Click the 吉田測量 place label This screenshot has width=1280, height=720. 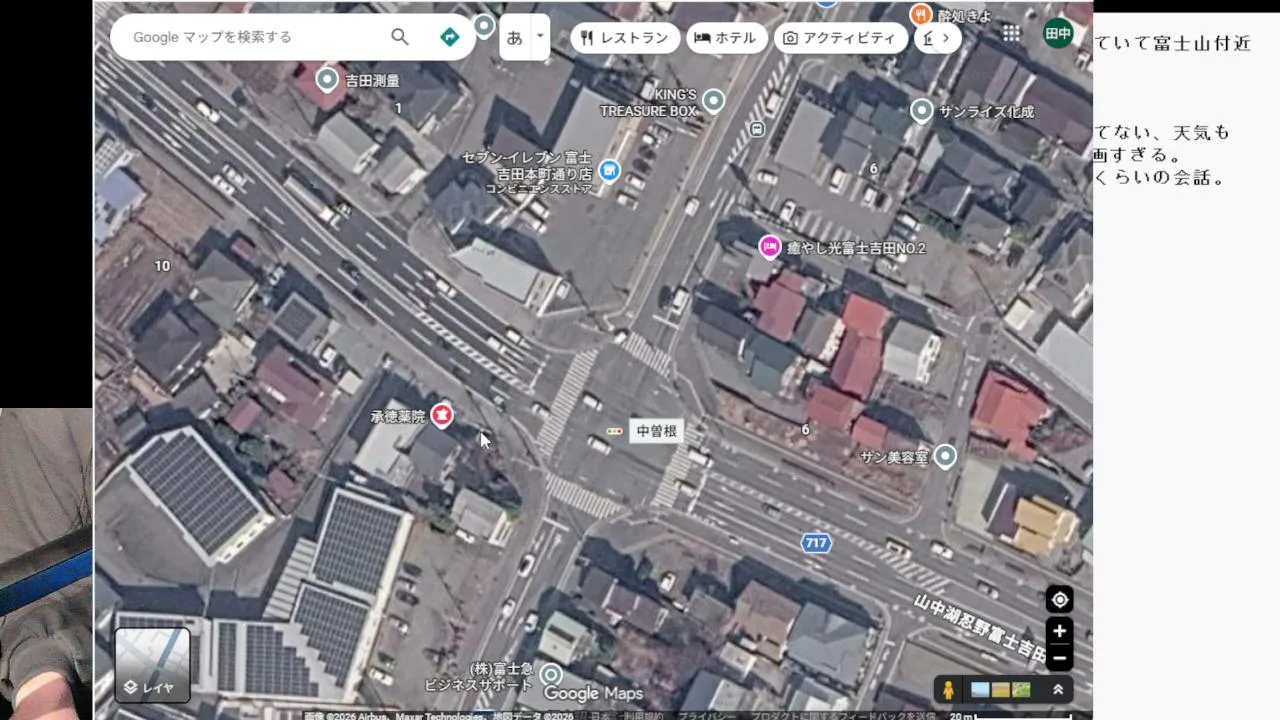[372, 80]
